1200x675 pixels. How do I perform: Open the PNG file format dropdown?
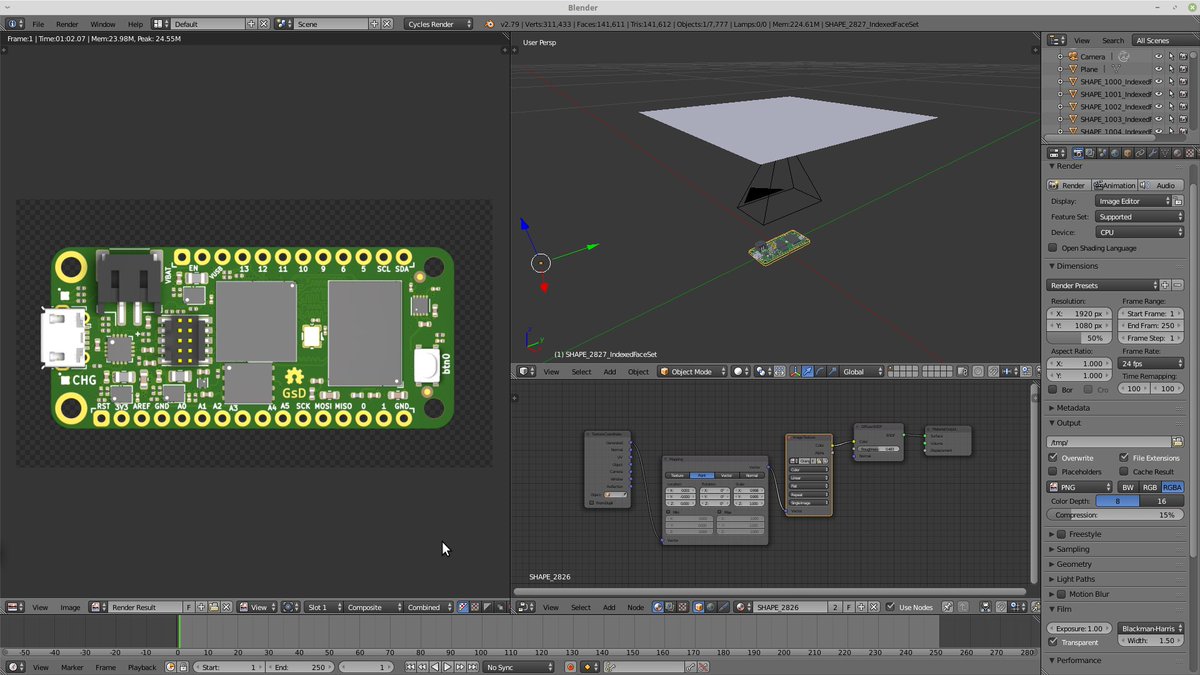[x=1079, y=487]
